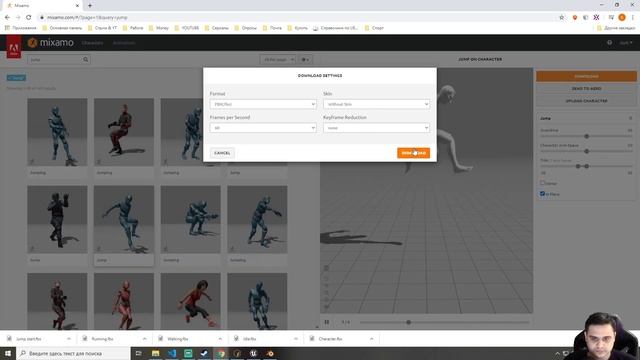Click the orange Download button in the dialog
640x360 pixels.
(x=413, y=153)
